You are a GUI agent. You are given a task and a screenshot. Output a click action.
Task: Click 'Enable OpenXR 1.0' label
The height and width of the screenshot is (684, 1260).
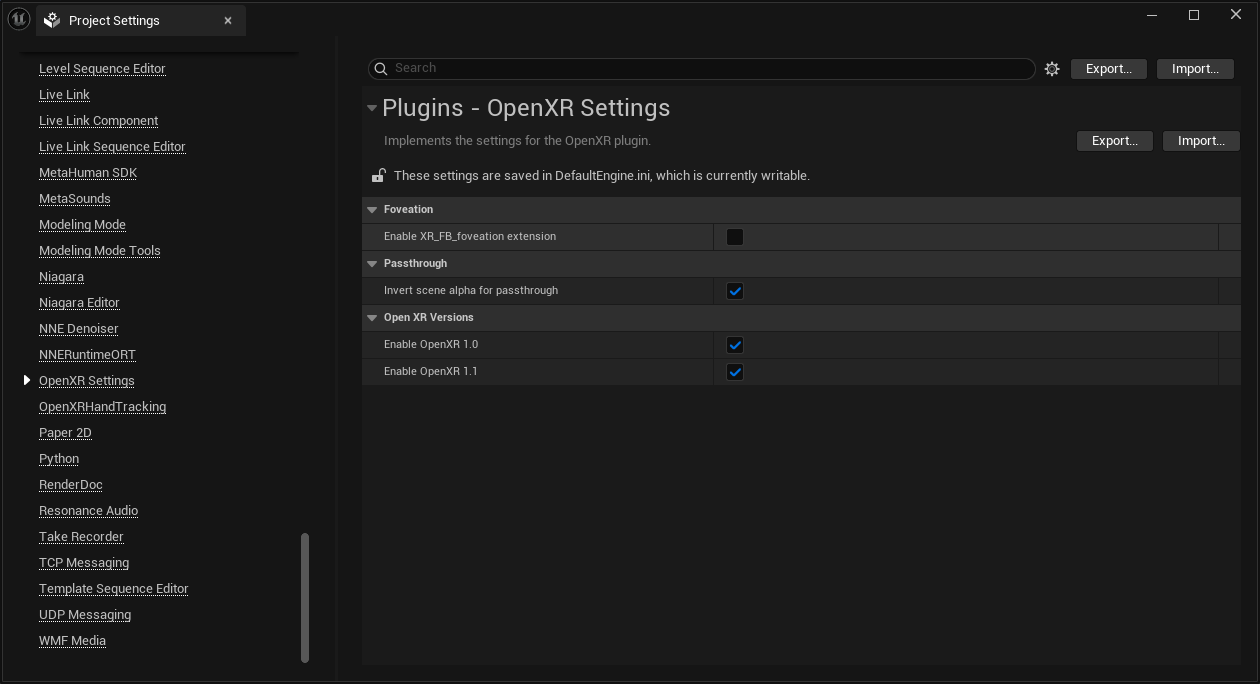431,345
